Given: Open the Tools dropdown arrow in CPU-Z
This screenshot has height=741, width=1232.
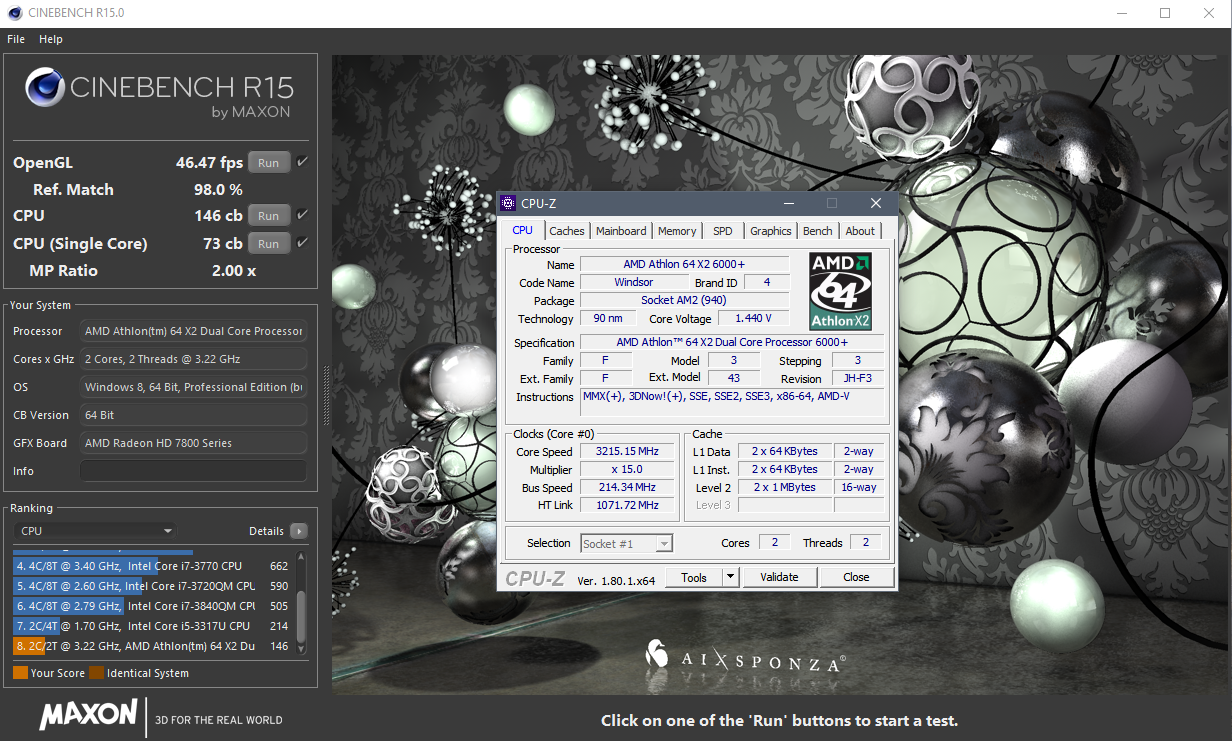Looking at the screenshot, I should click(x=730, y=577).
